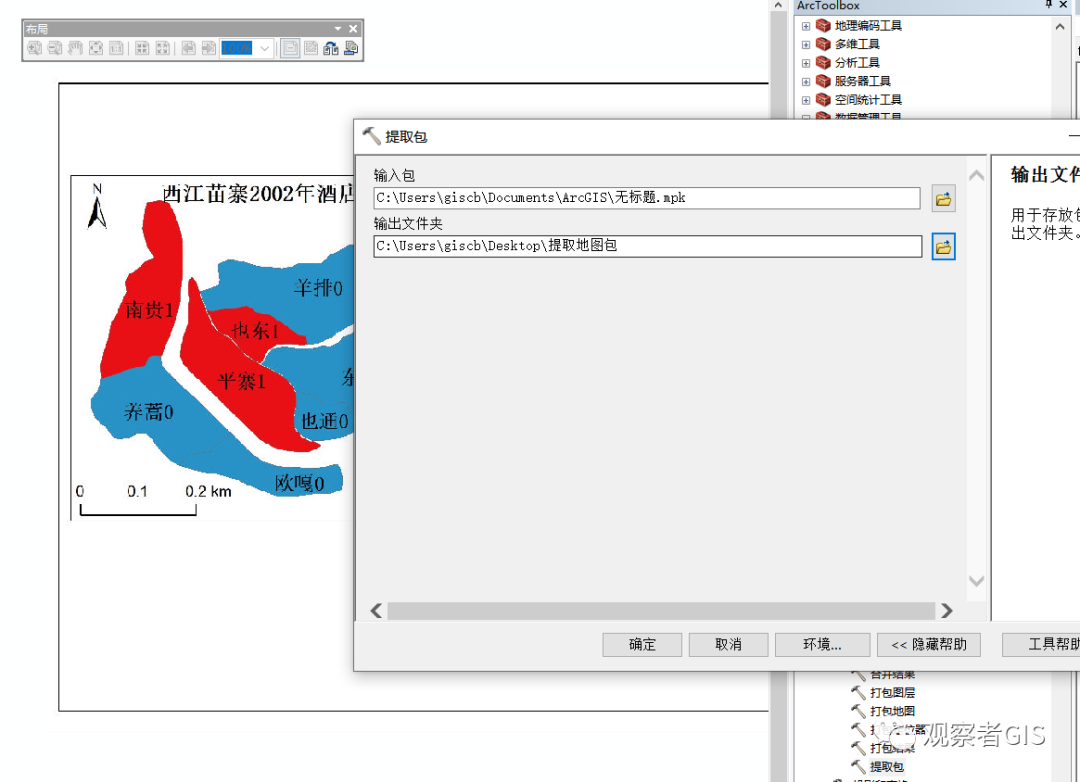Click the north arrow on the map
Image resolution: width=1080 pixels, height=782 pixels.
click(97, 206)
